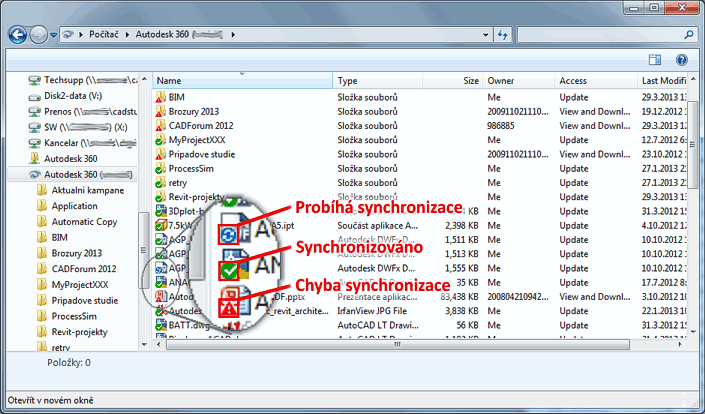
Task: Click the file list horizontal scrollbar thumb
Action: 397,345
